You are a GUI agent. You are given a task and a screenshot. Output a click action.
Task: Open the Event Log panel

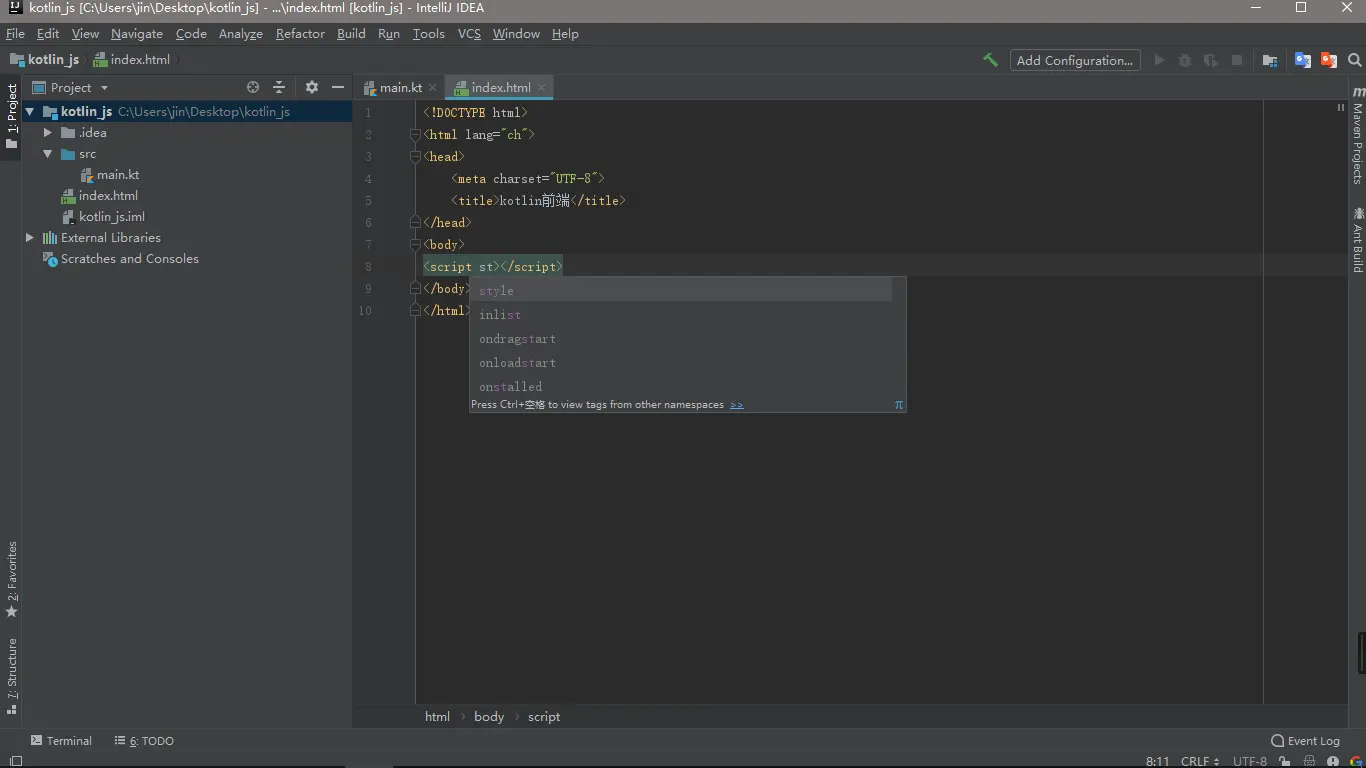coord(1305,741)
